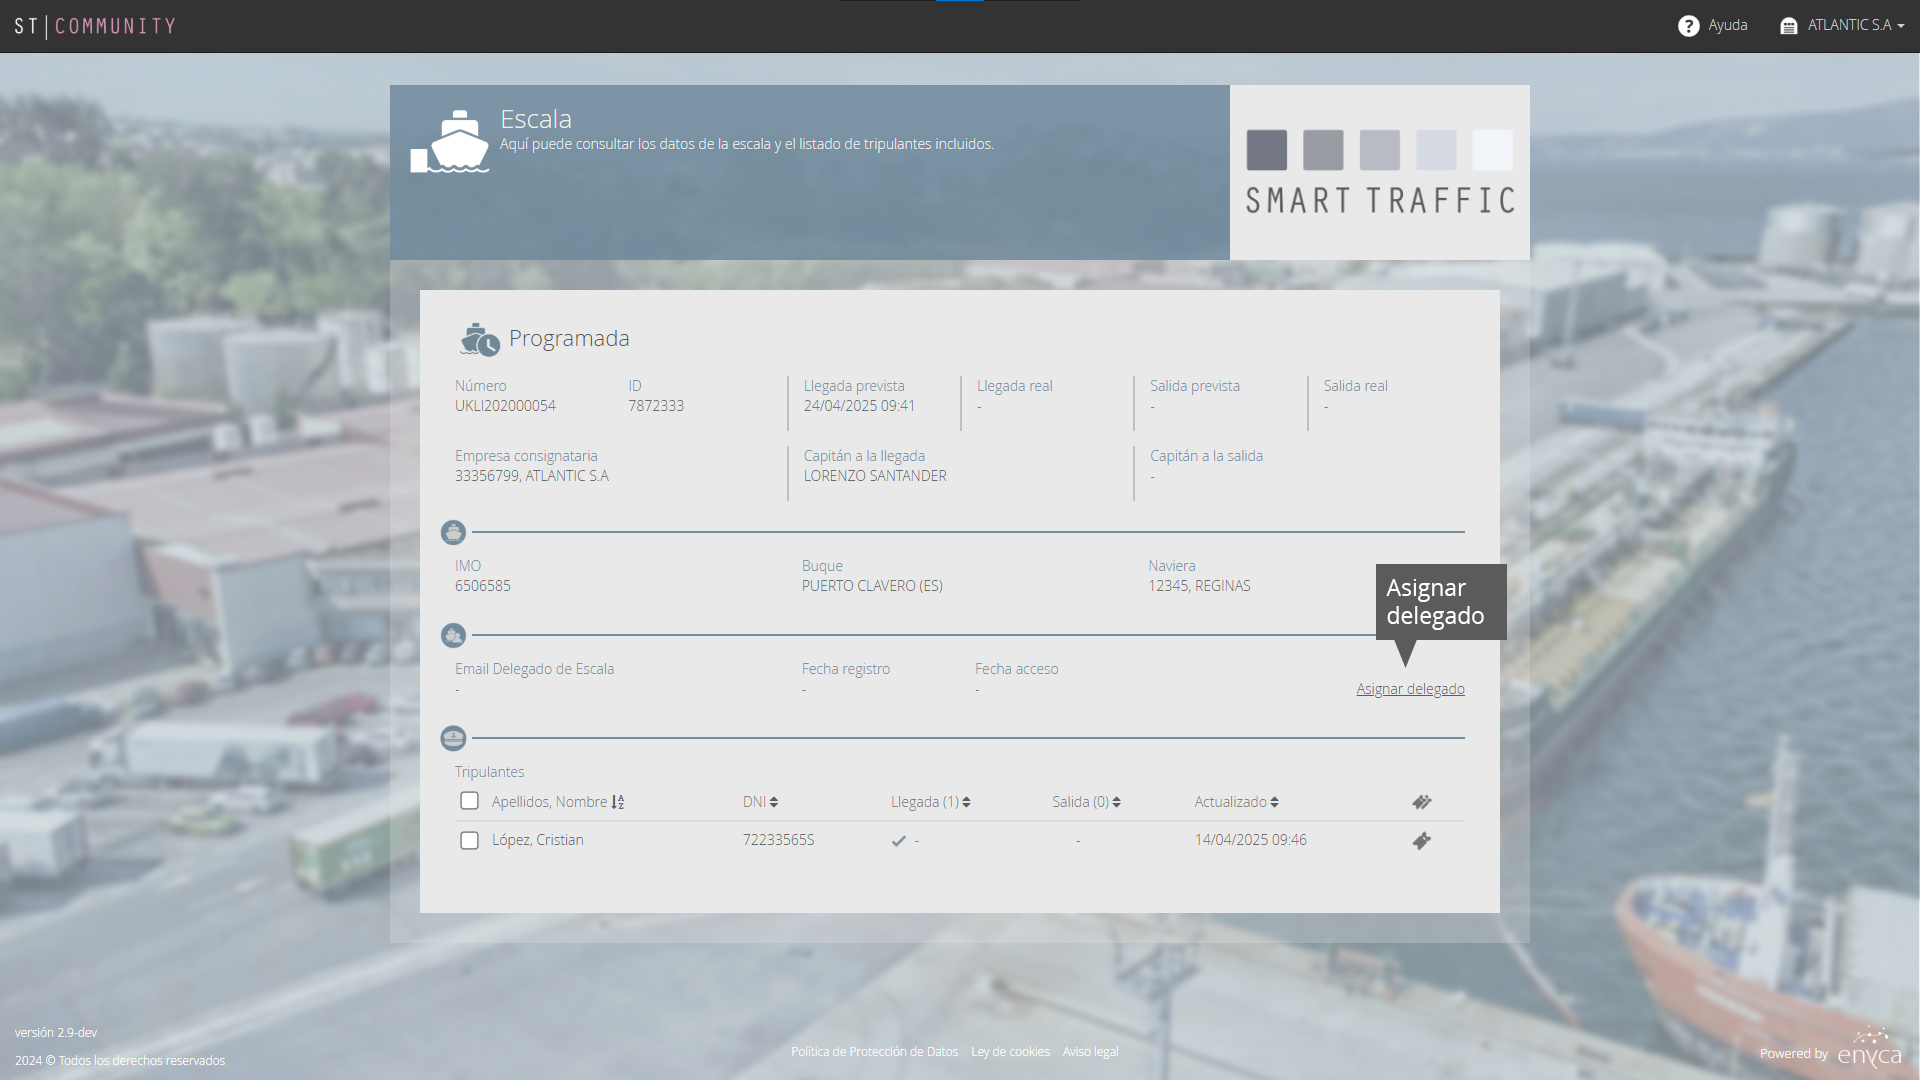1920x1080 pixels.
Task: Click the Programada ship clock icon
Action: [x=480, y=340]
